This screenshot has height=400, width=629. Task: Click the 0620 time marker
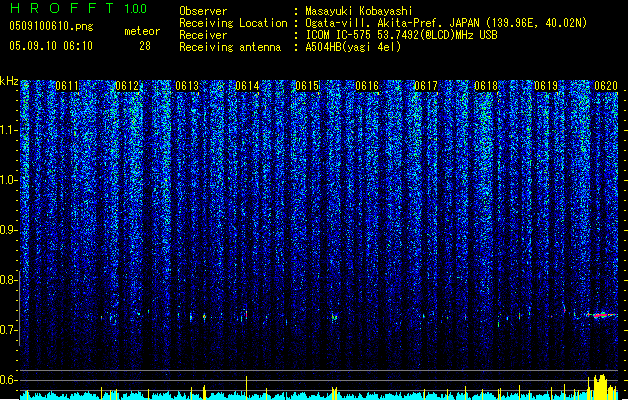606,86
